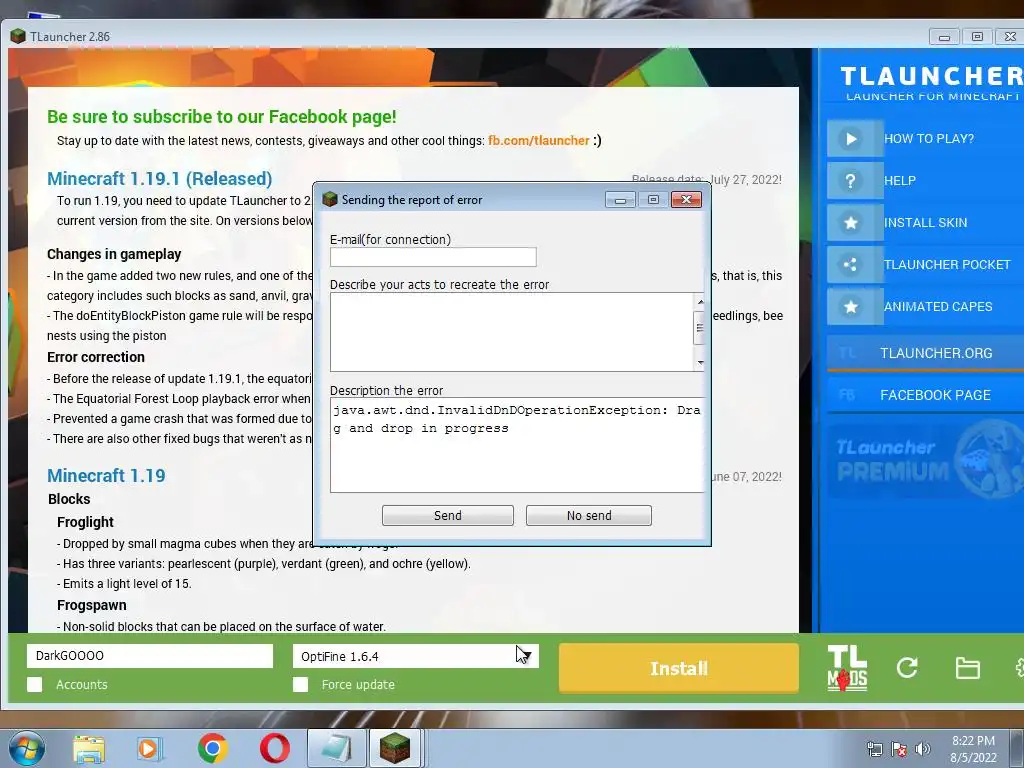Click the How To Play play icon
Image resolution: width=1024 pixels, height=768 pixels.
click(x=850, y=138)
